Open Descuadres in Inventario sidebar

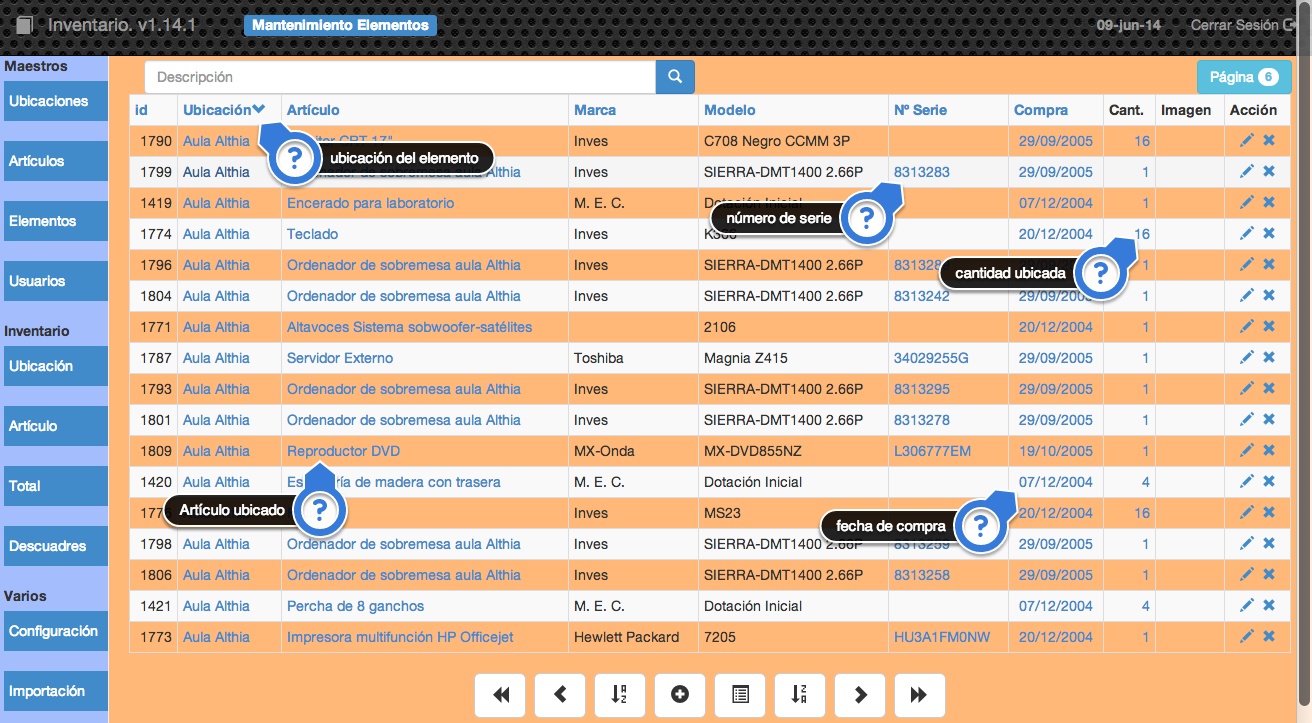[55, 547]
